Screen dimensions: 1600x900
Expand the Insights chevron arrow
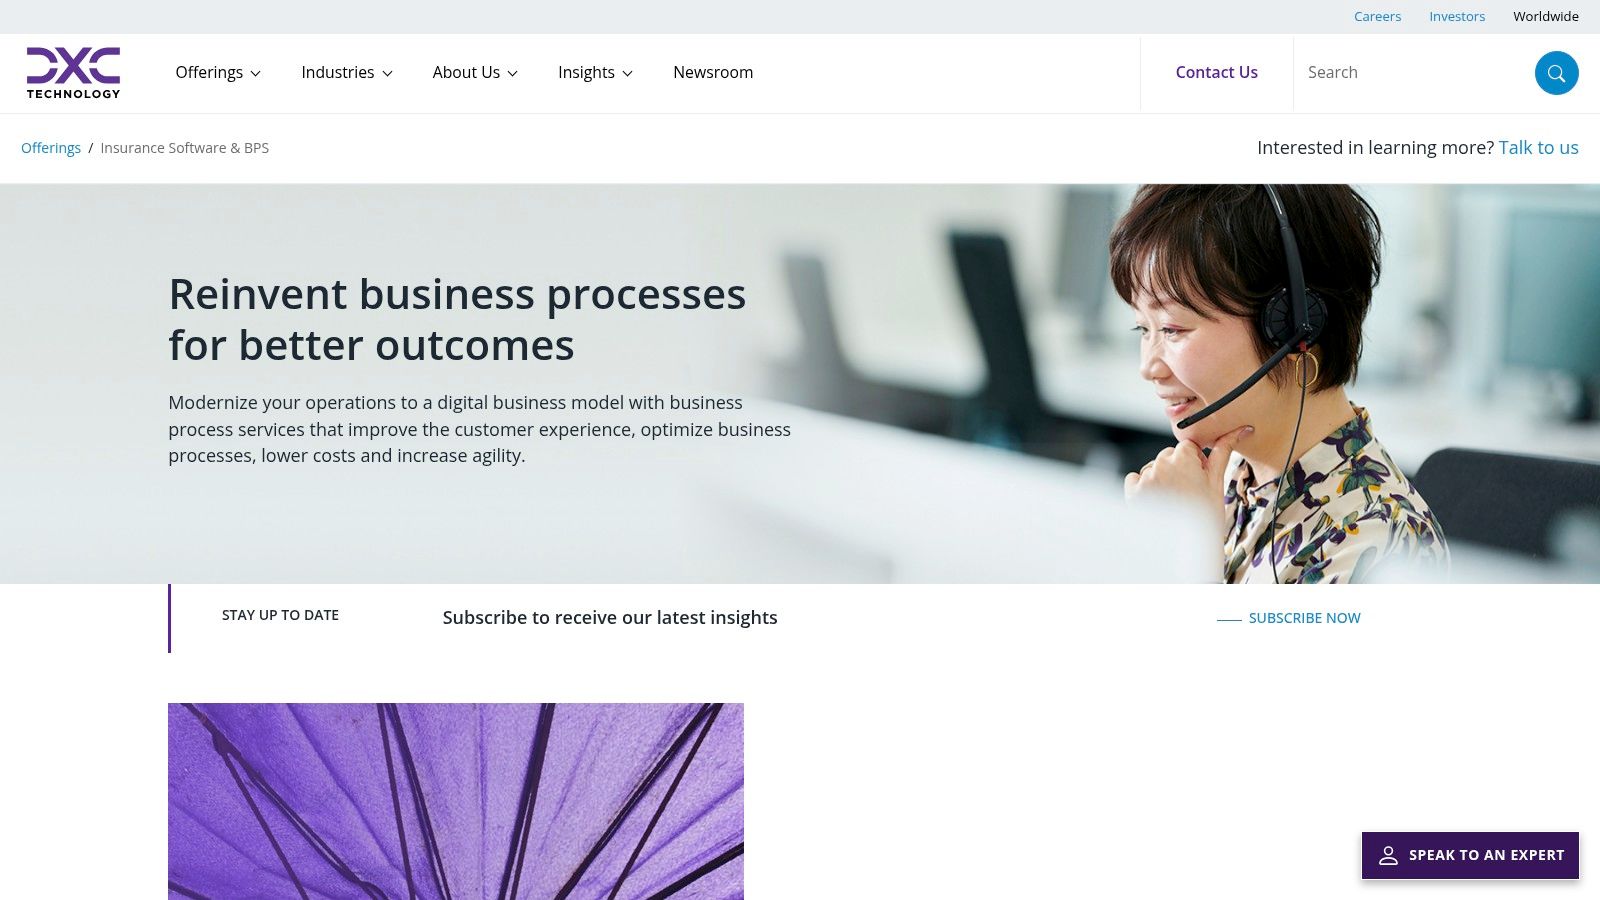628,74
